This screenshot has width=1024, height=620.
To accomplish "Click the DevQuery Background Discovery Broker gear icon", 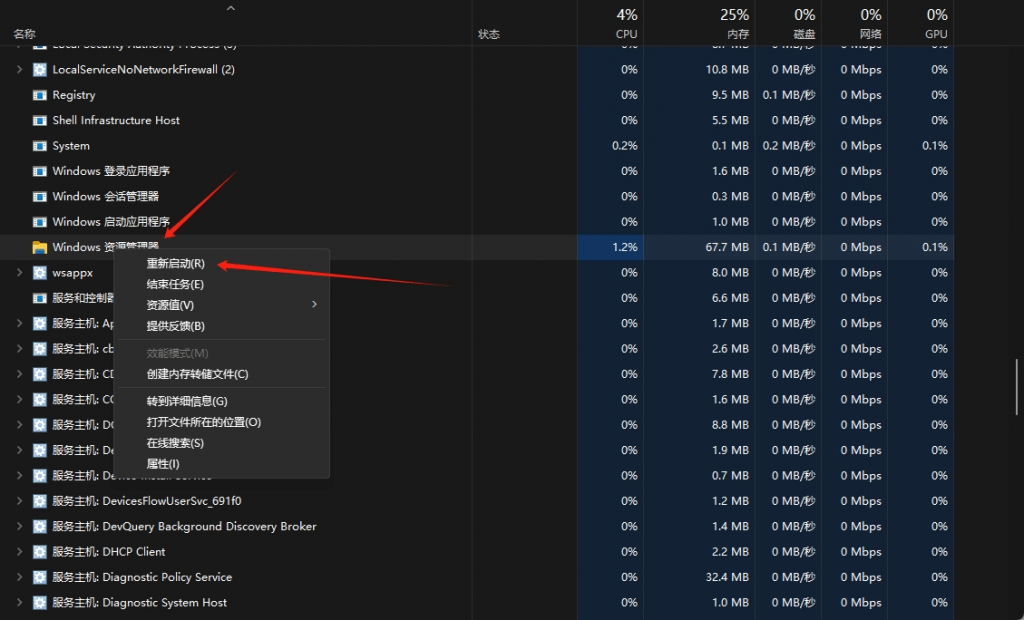I will (40, 527).
